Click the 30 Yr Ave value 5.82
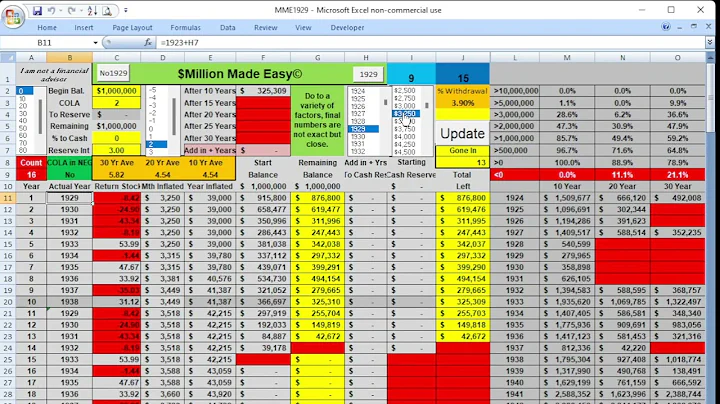Image resolution: width=720 pixels, height=404 pixels. coord(116,174)
